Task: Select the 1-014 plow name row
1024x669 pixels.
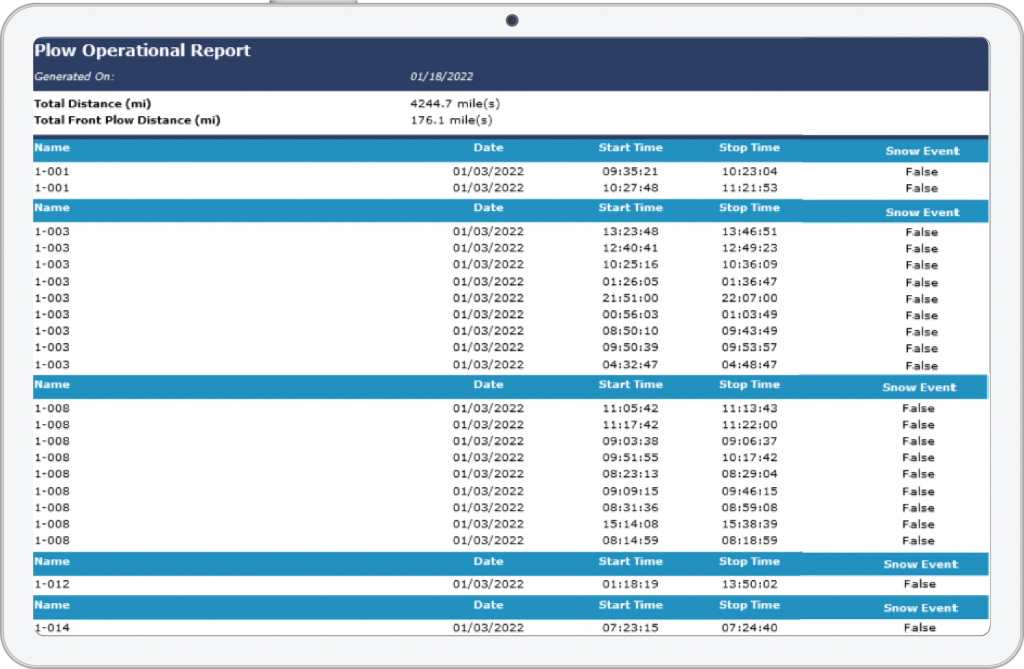Action: click(x=52, y=628)
